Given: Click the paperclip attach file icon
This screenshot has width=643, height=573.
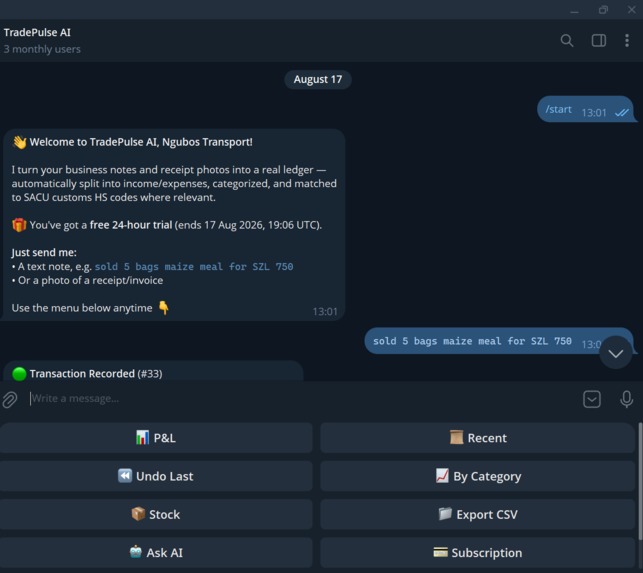Looking at the screenshot, I should coord(10,399).
